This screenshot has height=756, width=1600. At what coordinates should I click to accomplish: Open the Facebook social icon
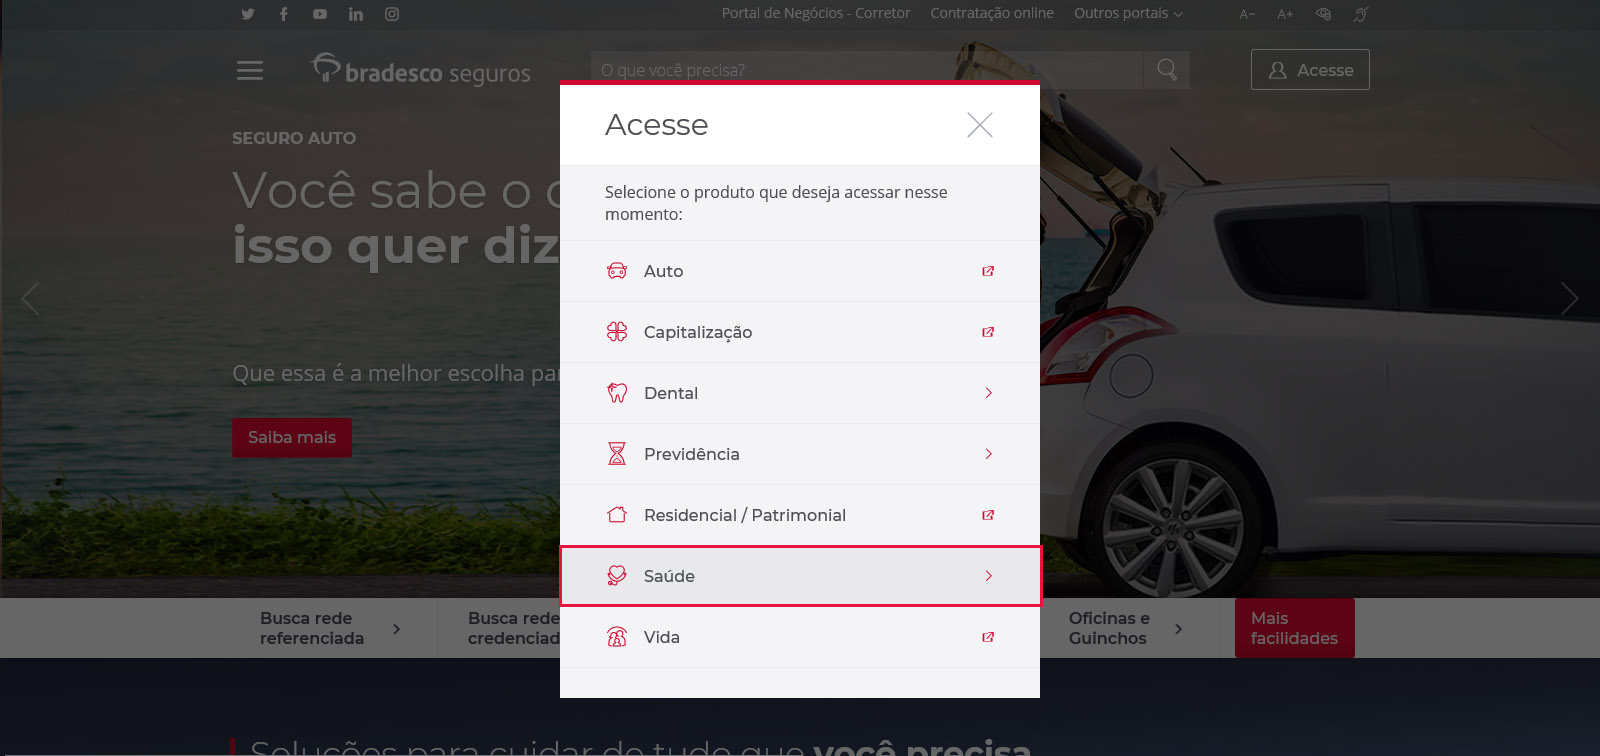pos(284,14)
